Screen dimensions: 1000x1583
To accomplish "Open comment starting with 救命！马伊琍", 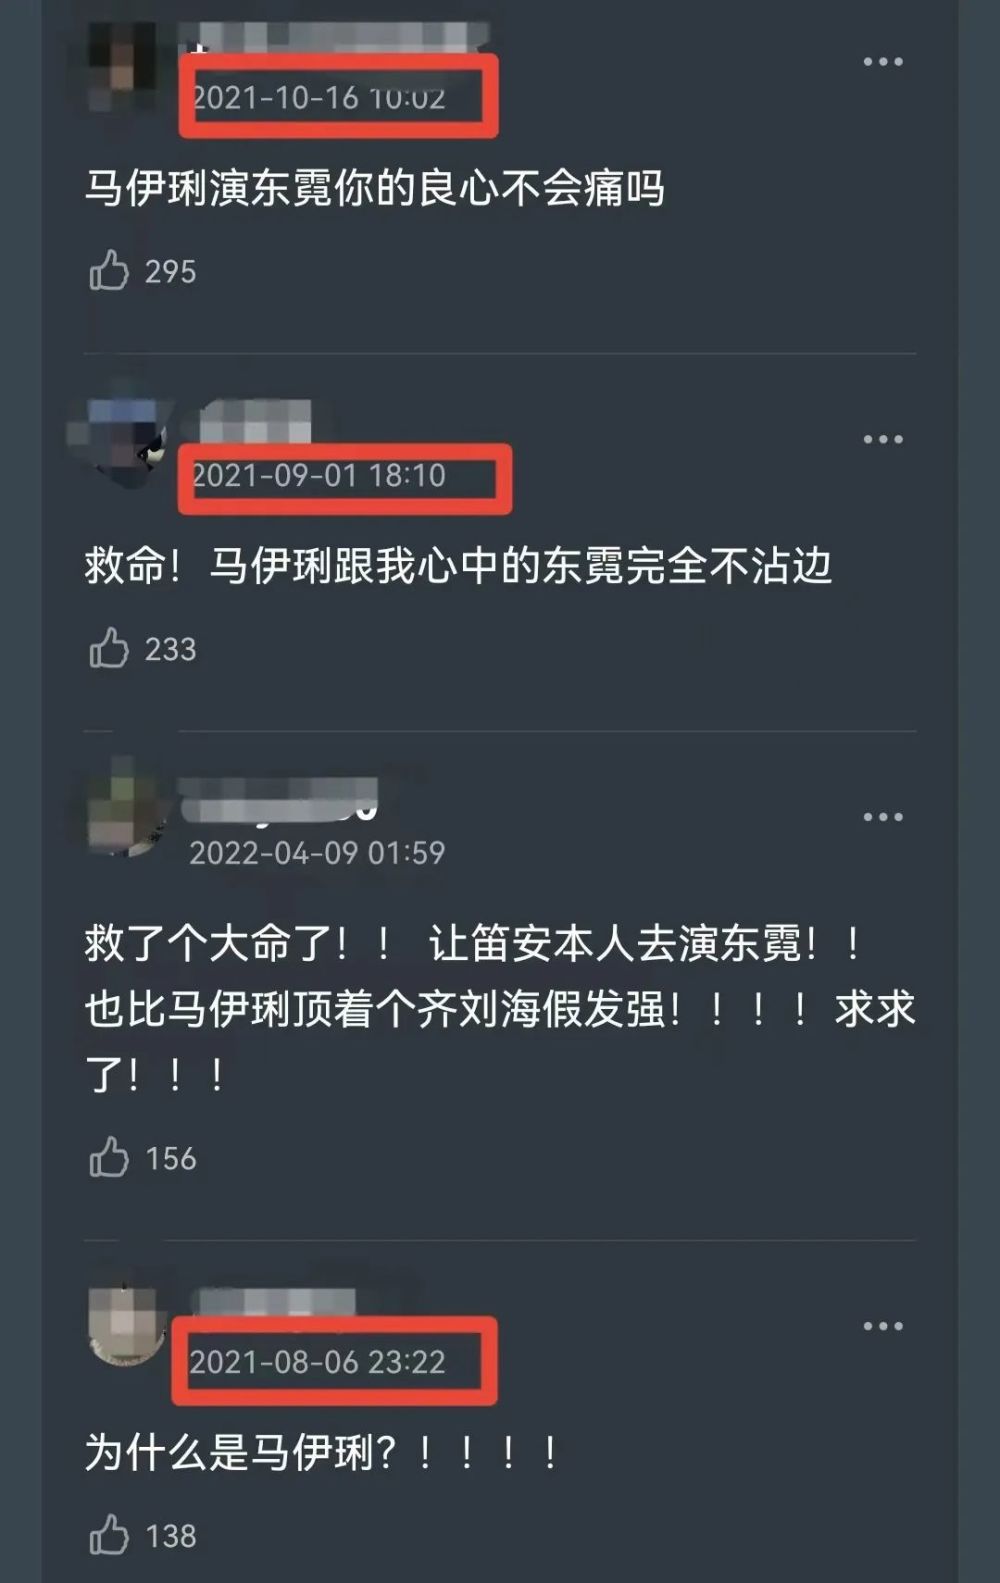I will coord(458,566).
